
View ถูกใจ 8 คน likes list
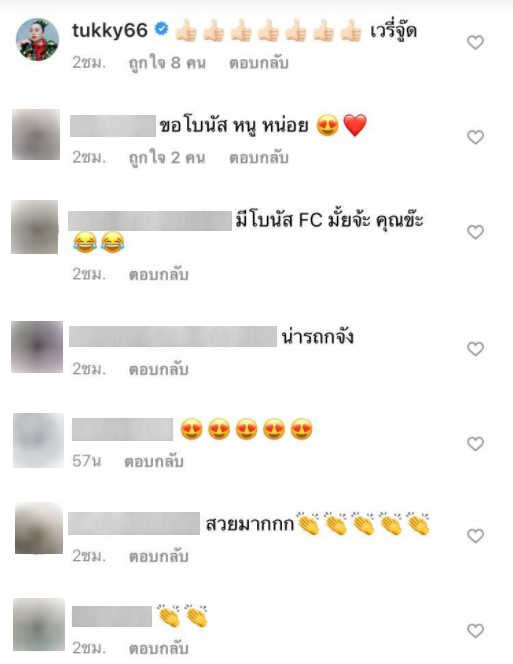point(167,63)
